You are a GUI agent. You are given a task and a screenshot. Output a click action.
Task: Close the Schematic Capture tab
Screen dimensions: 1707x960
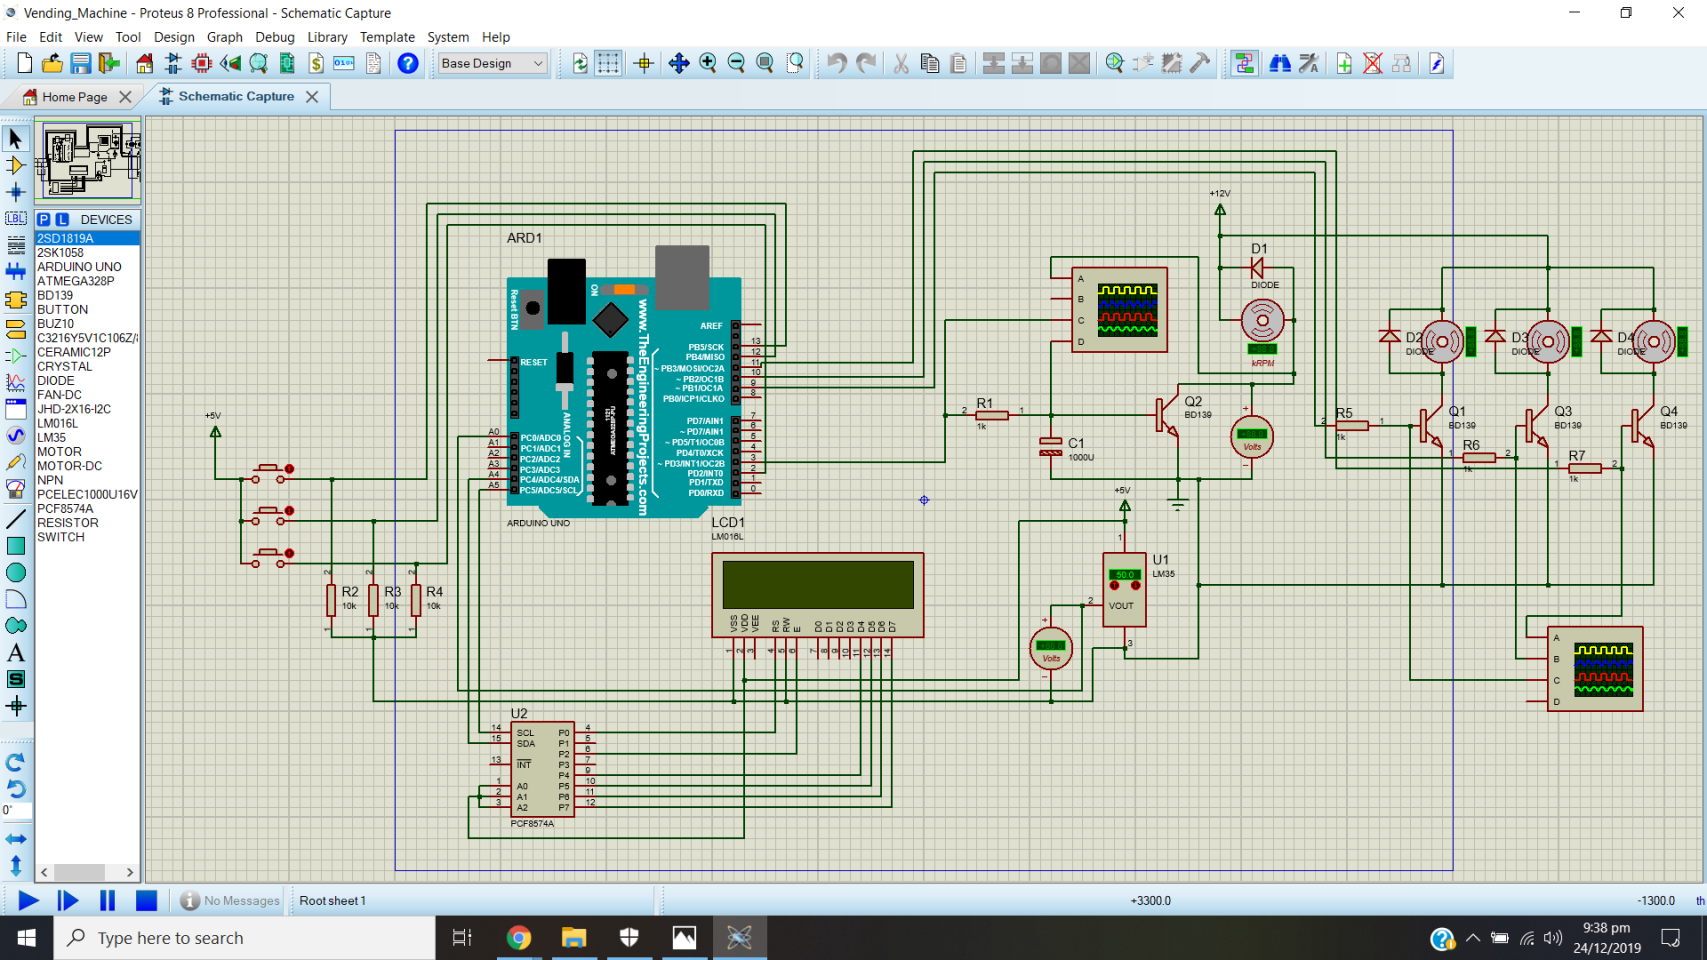(312, 97)
